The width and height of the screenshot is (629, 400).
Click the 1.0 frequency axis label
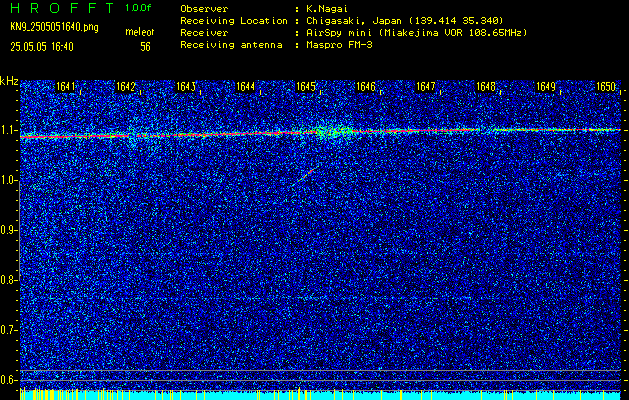pos(9,181)
